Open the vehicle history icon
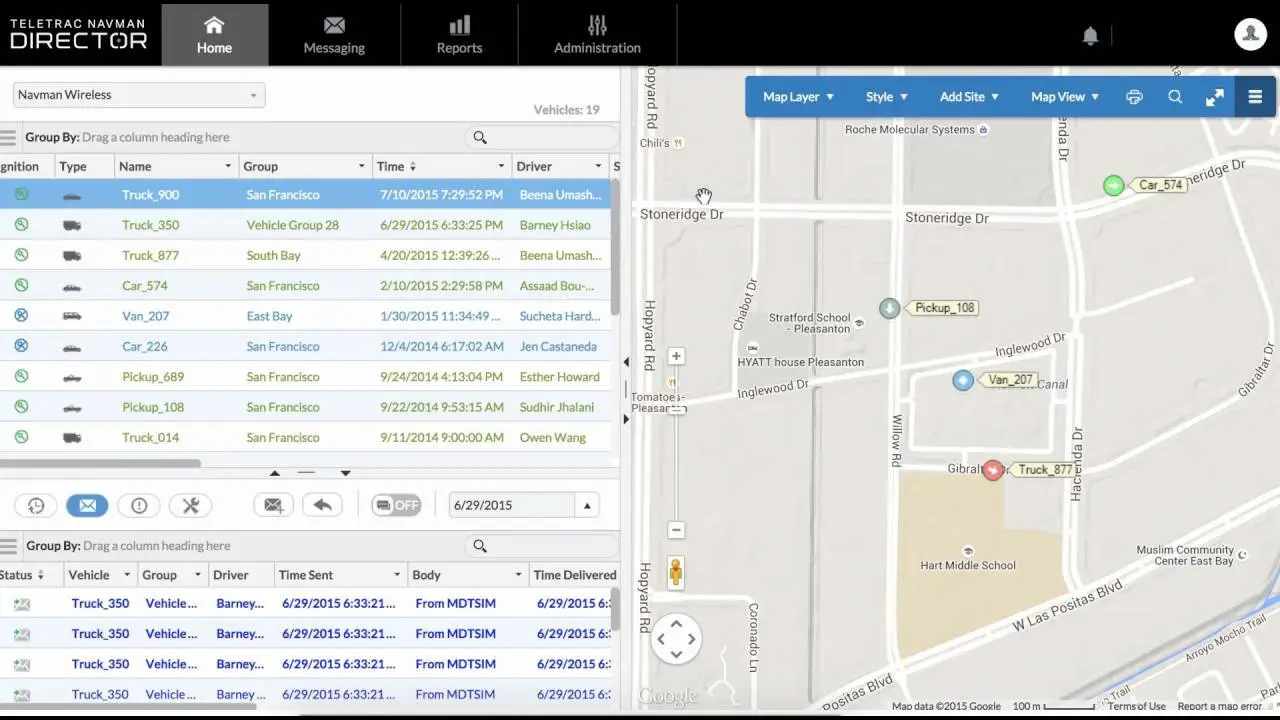The height and width of the screenshot is (720, 1280). (36, 505)
